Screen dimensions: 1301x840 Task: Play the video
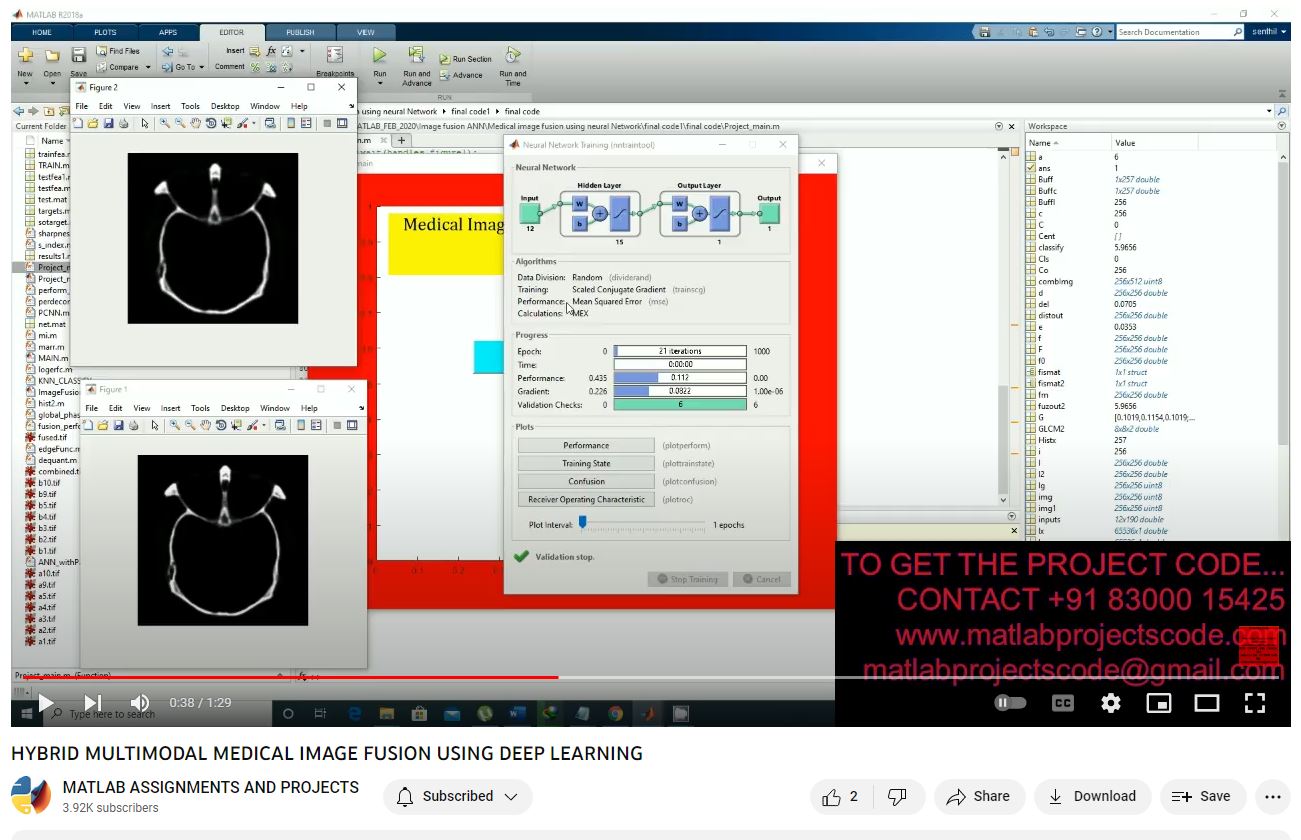(45, 703)
